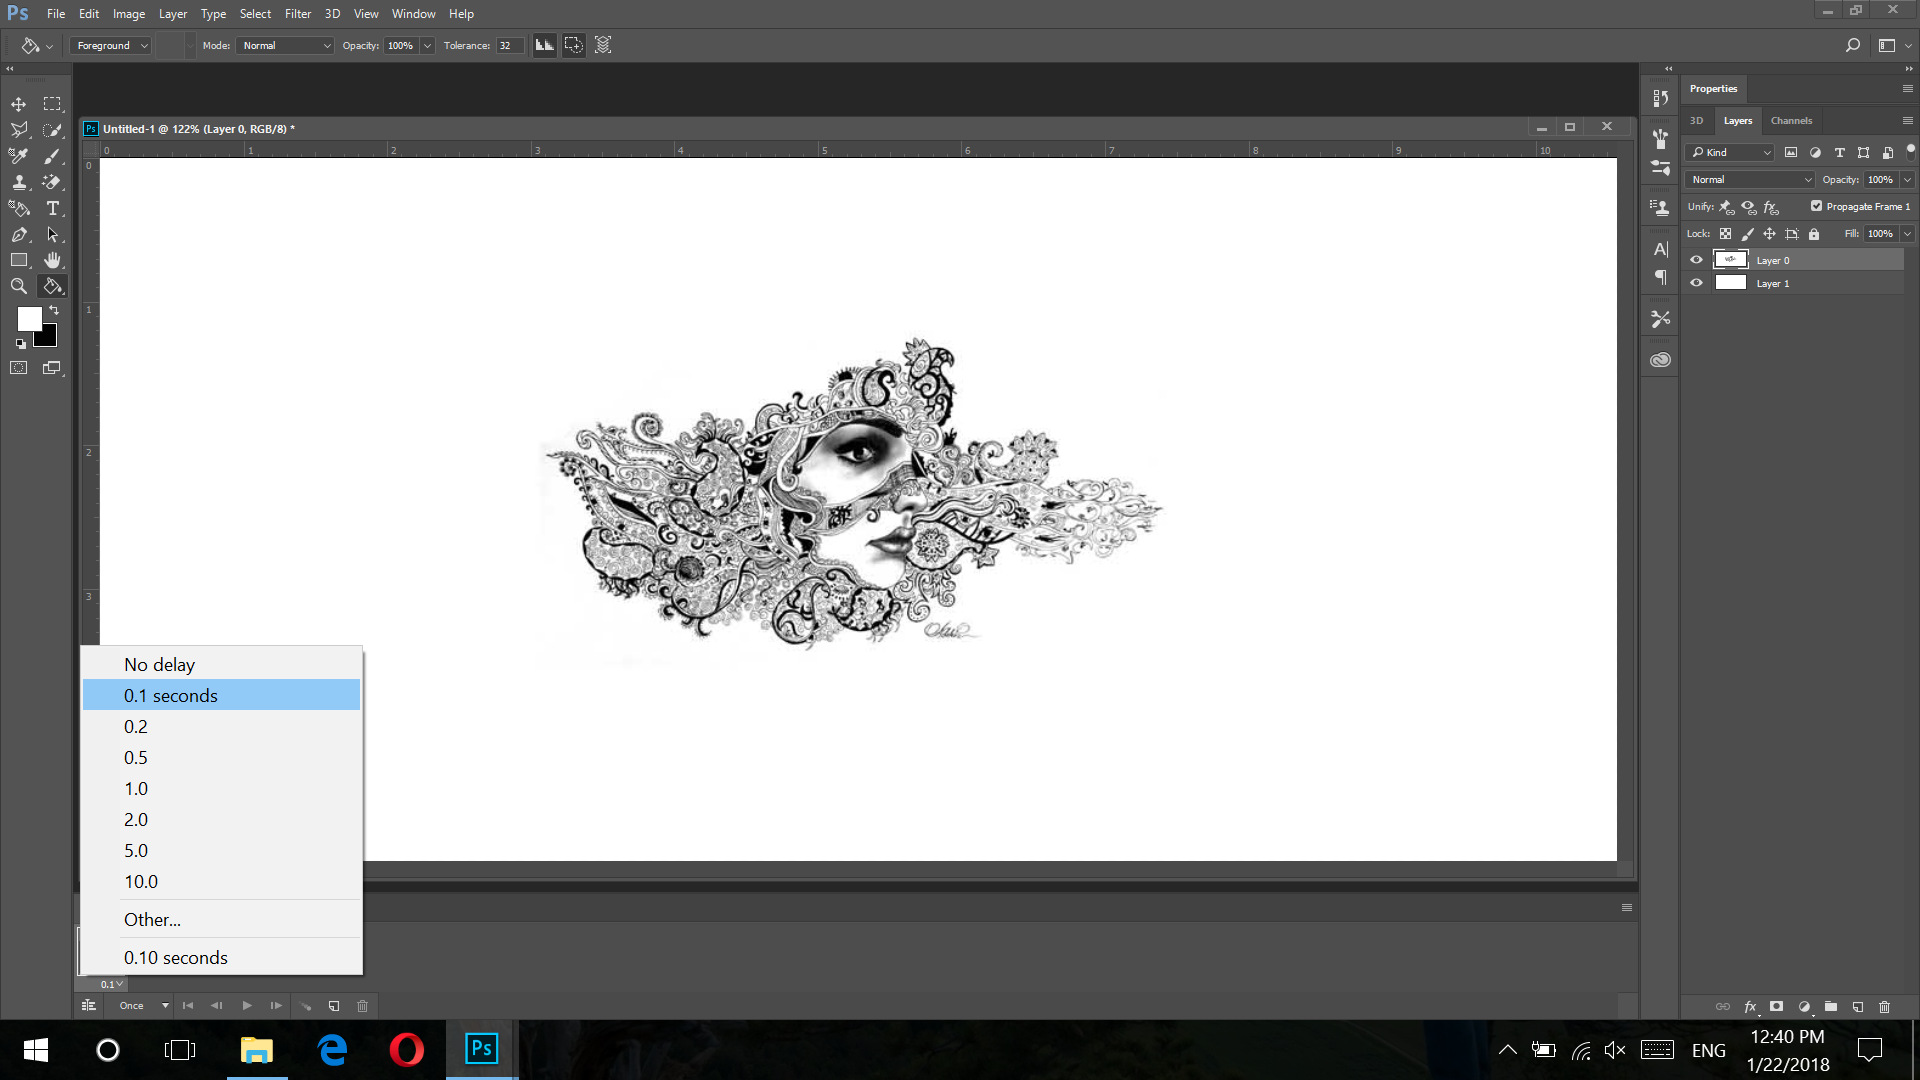
Task: Open the Filter menu
Action: click(x=297, y=13)
